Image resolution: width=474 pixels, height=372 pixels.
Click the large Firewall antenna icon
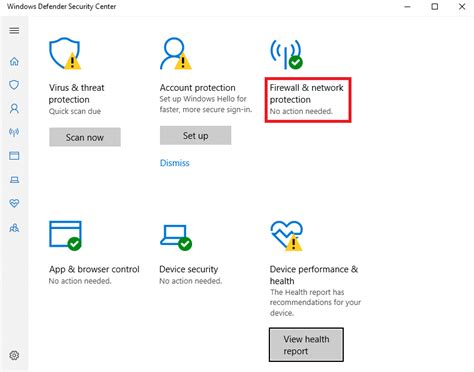[x=286, y=54]
